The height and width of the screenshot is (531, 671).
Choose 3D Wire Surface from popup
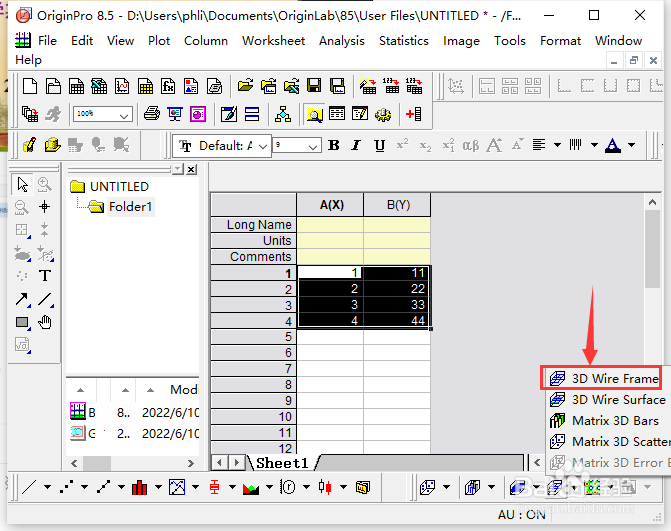click(x=609, y=399)
